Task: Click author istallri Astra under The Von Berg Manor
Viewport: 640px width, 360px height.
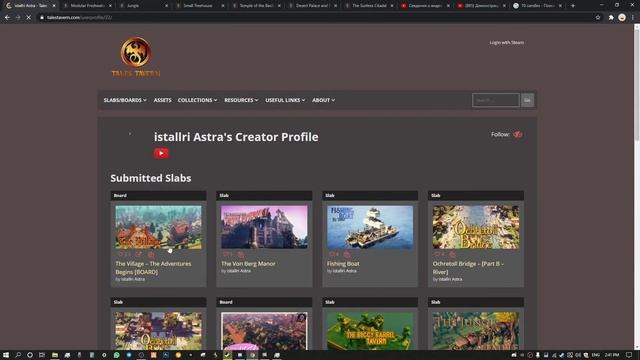Action: tap(239, 271)
